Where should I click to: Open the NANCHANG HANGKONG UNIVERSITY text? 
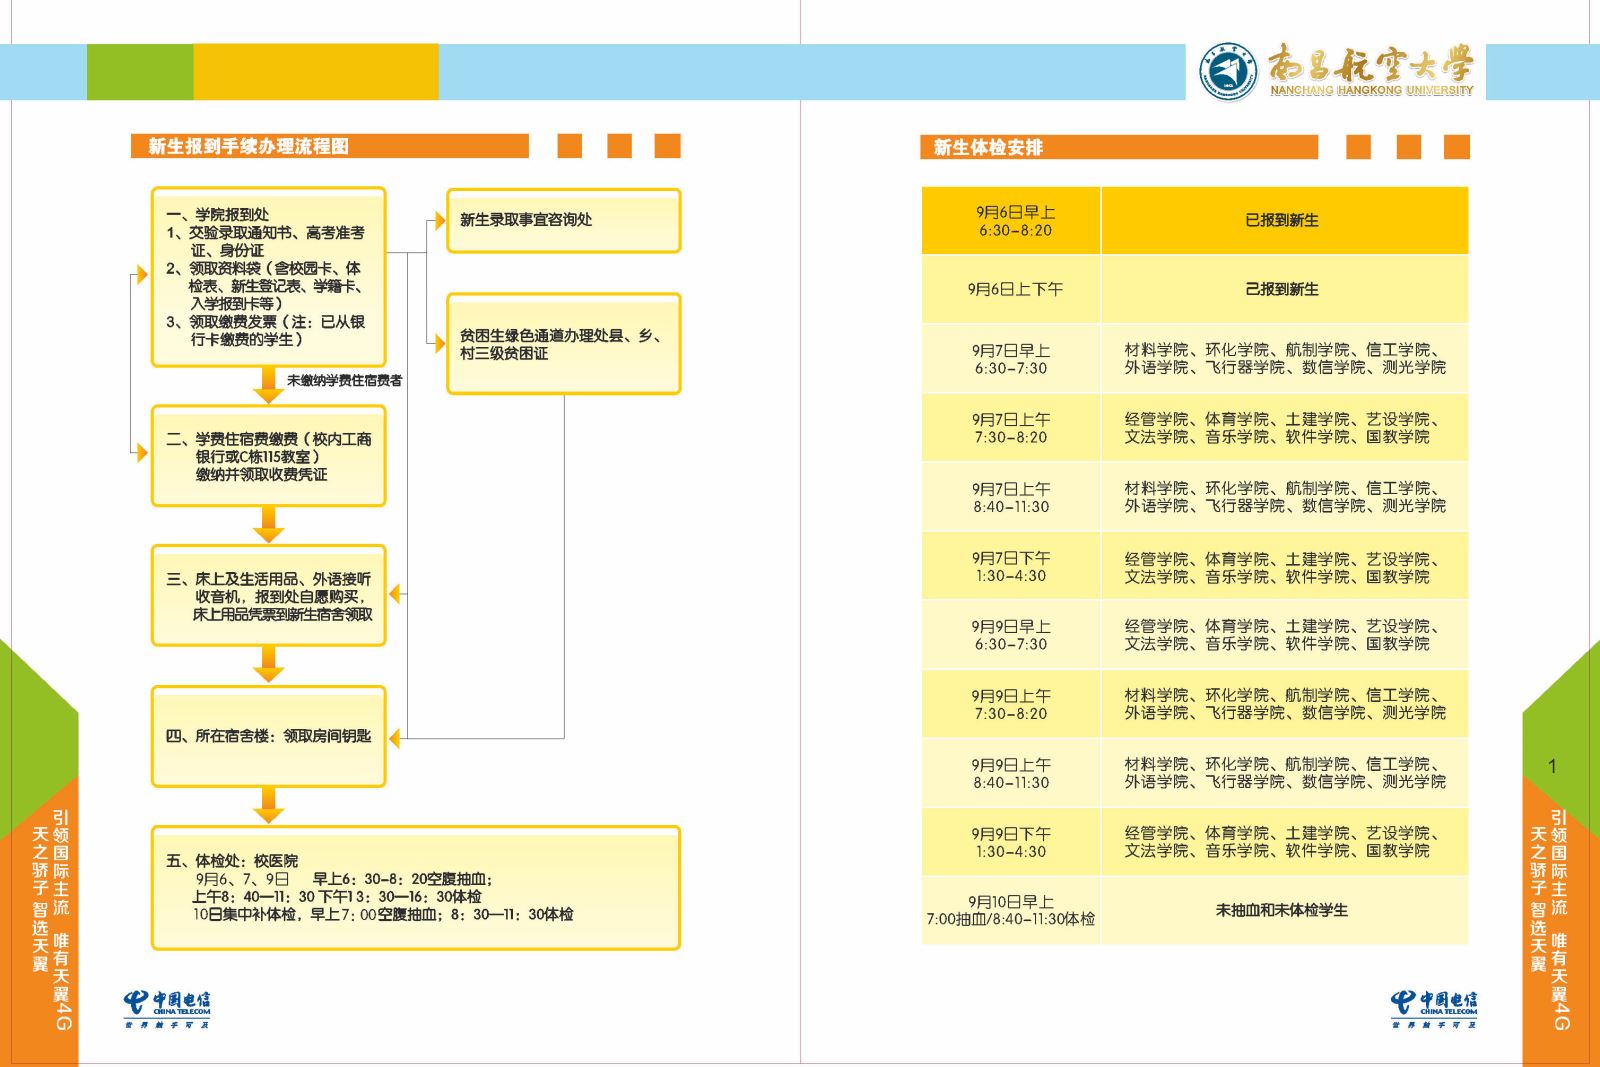(1371, 90)
